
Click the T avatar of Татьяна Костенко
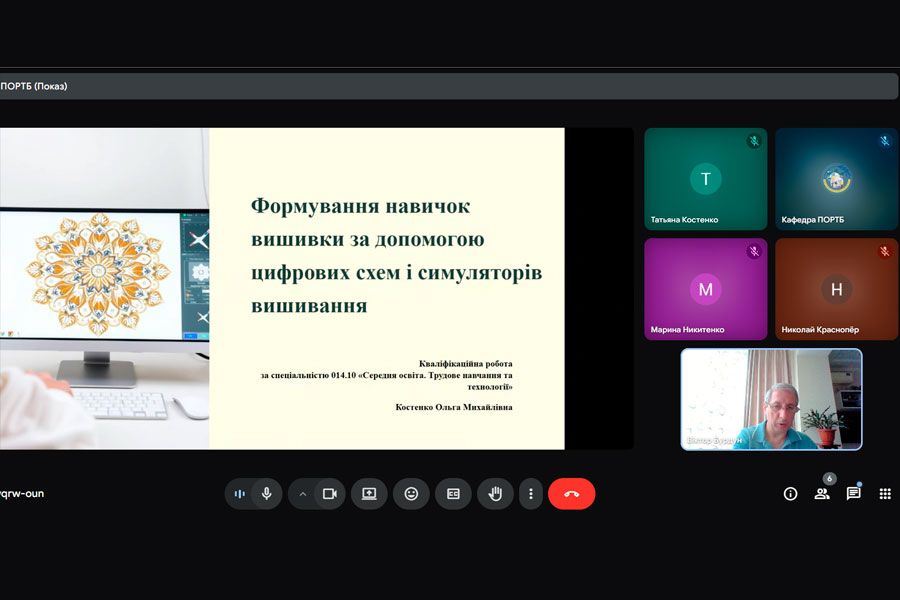coord(705,179)
